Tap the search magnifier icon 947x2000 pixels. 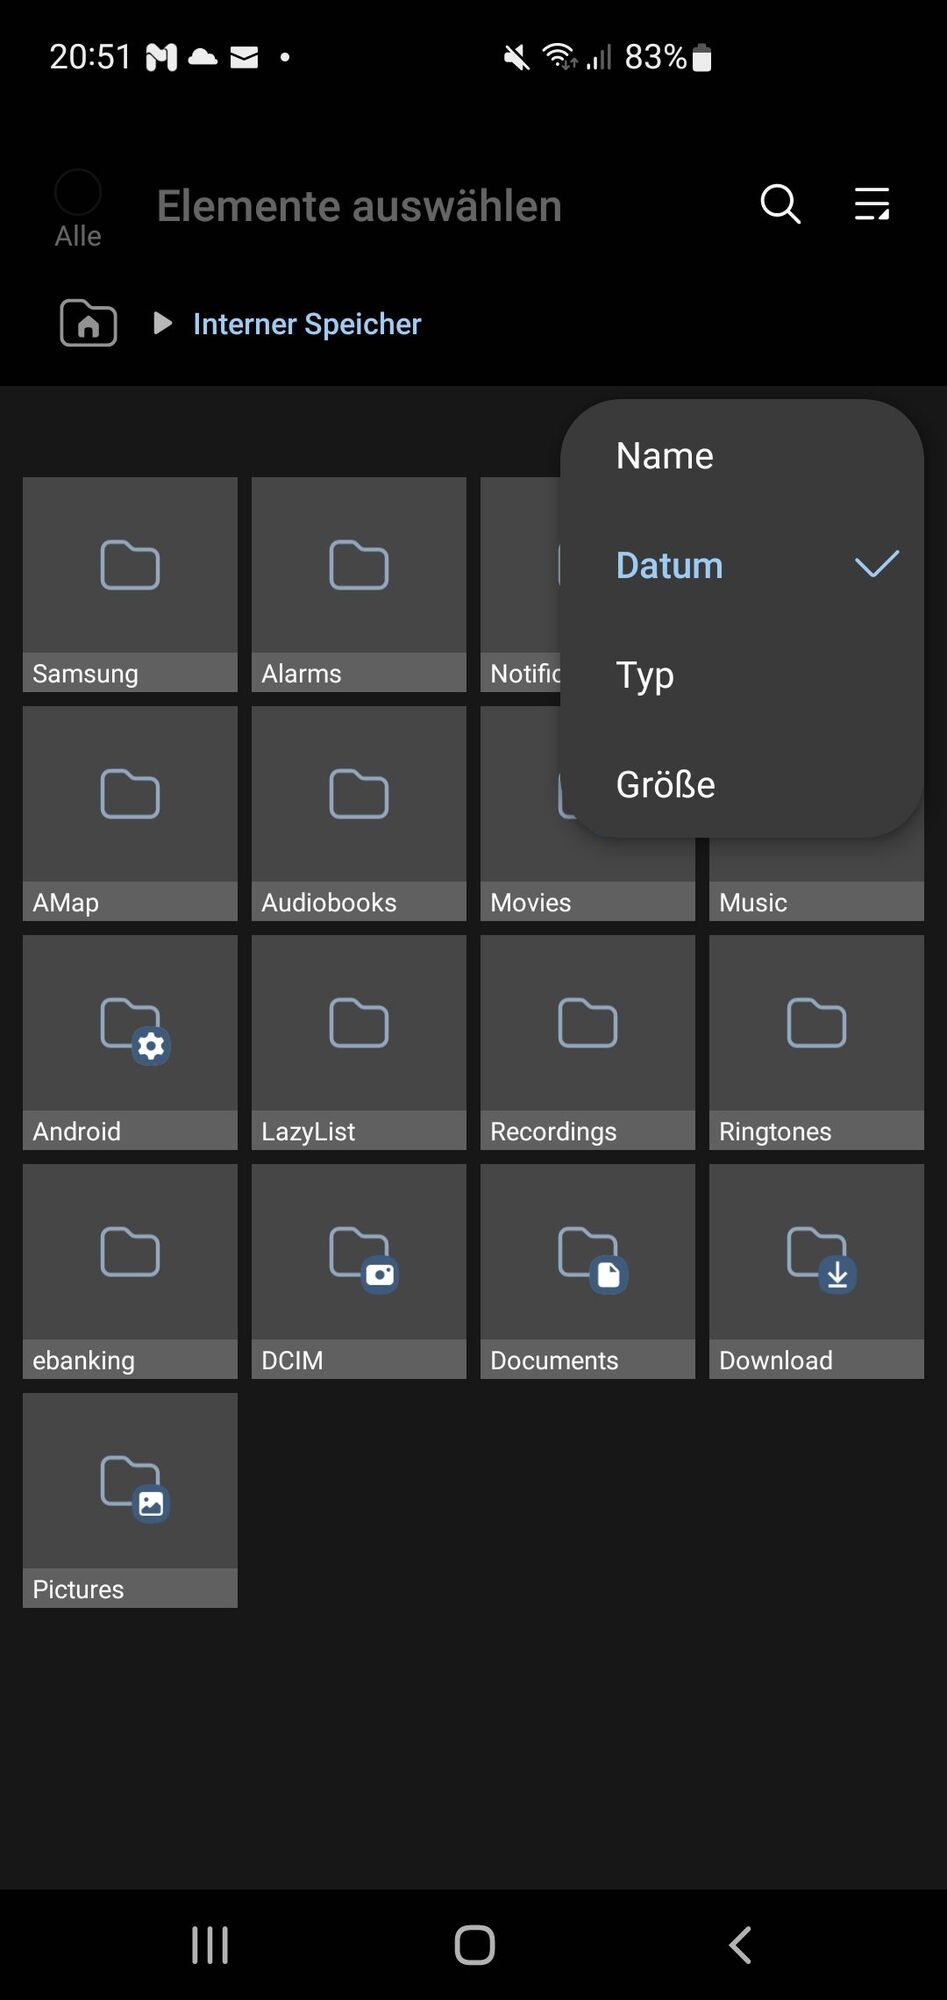point(780,204)
